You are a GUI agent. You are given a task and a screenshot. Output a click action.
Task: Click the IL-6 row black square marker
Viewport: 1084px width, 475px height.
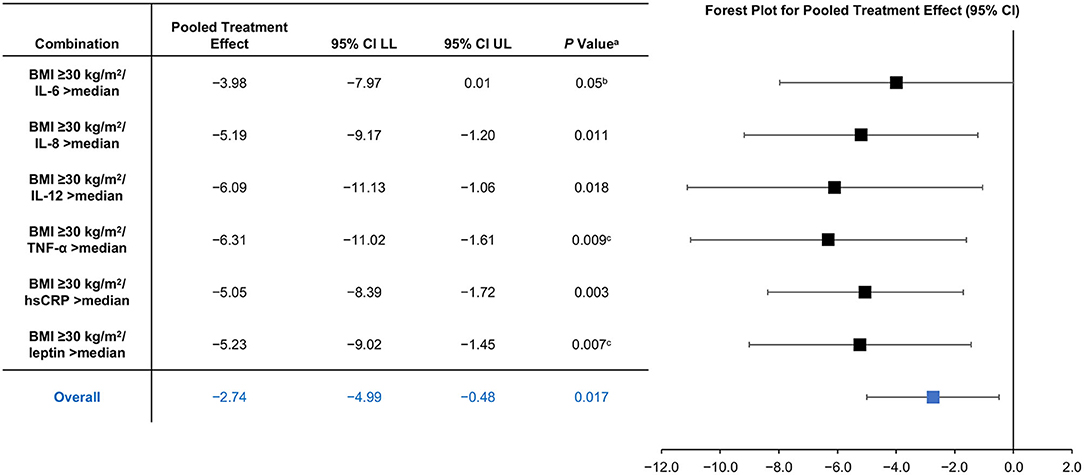click(x=896, y=83)
